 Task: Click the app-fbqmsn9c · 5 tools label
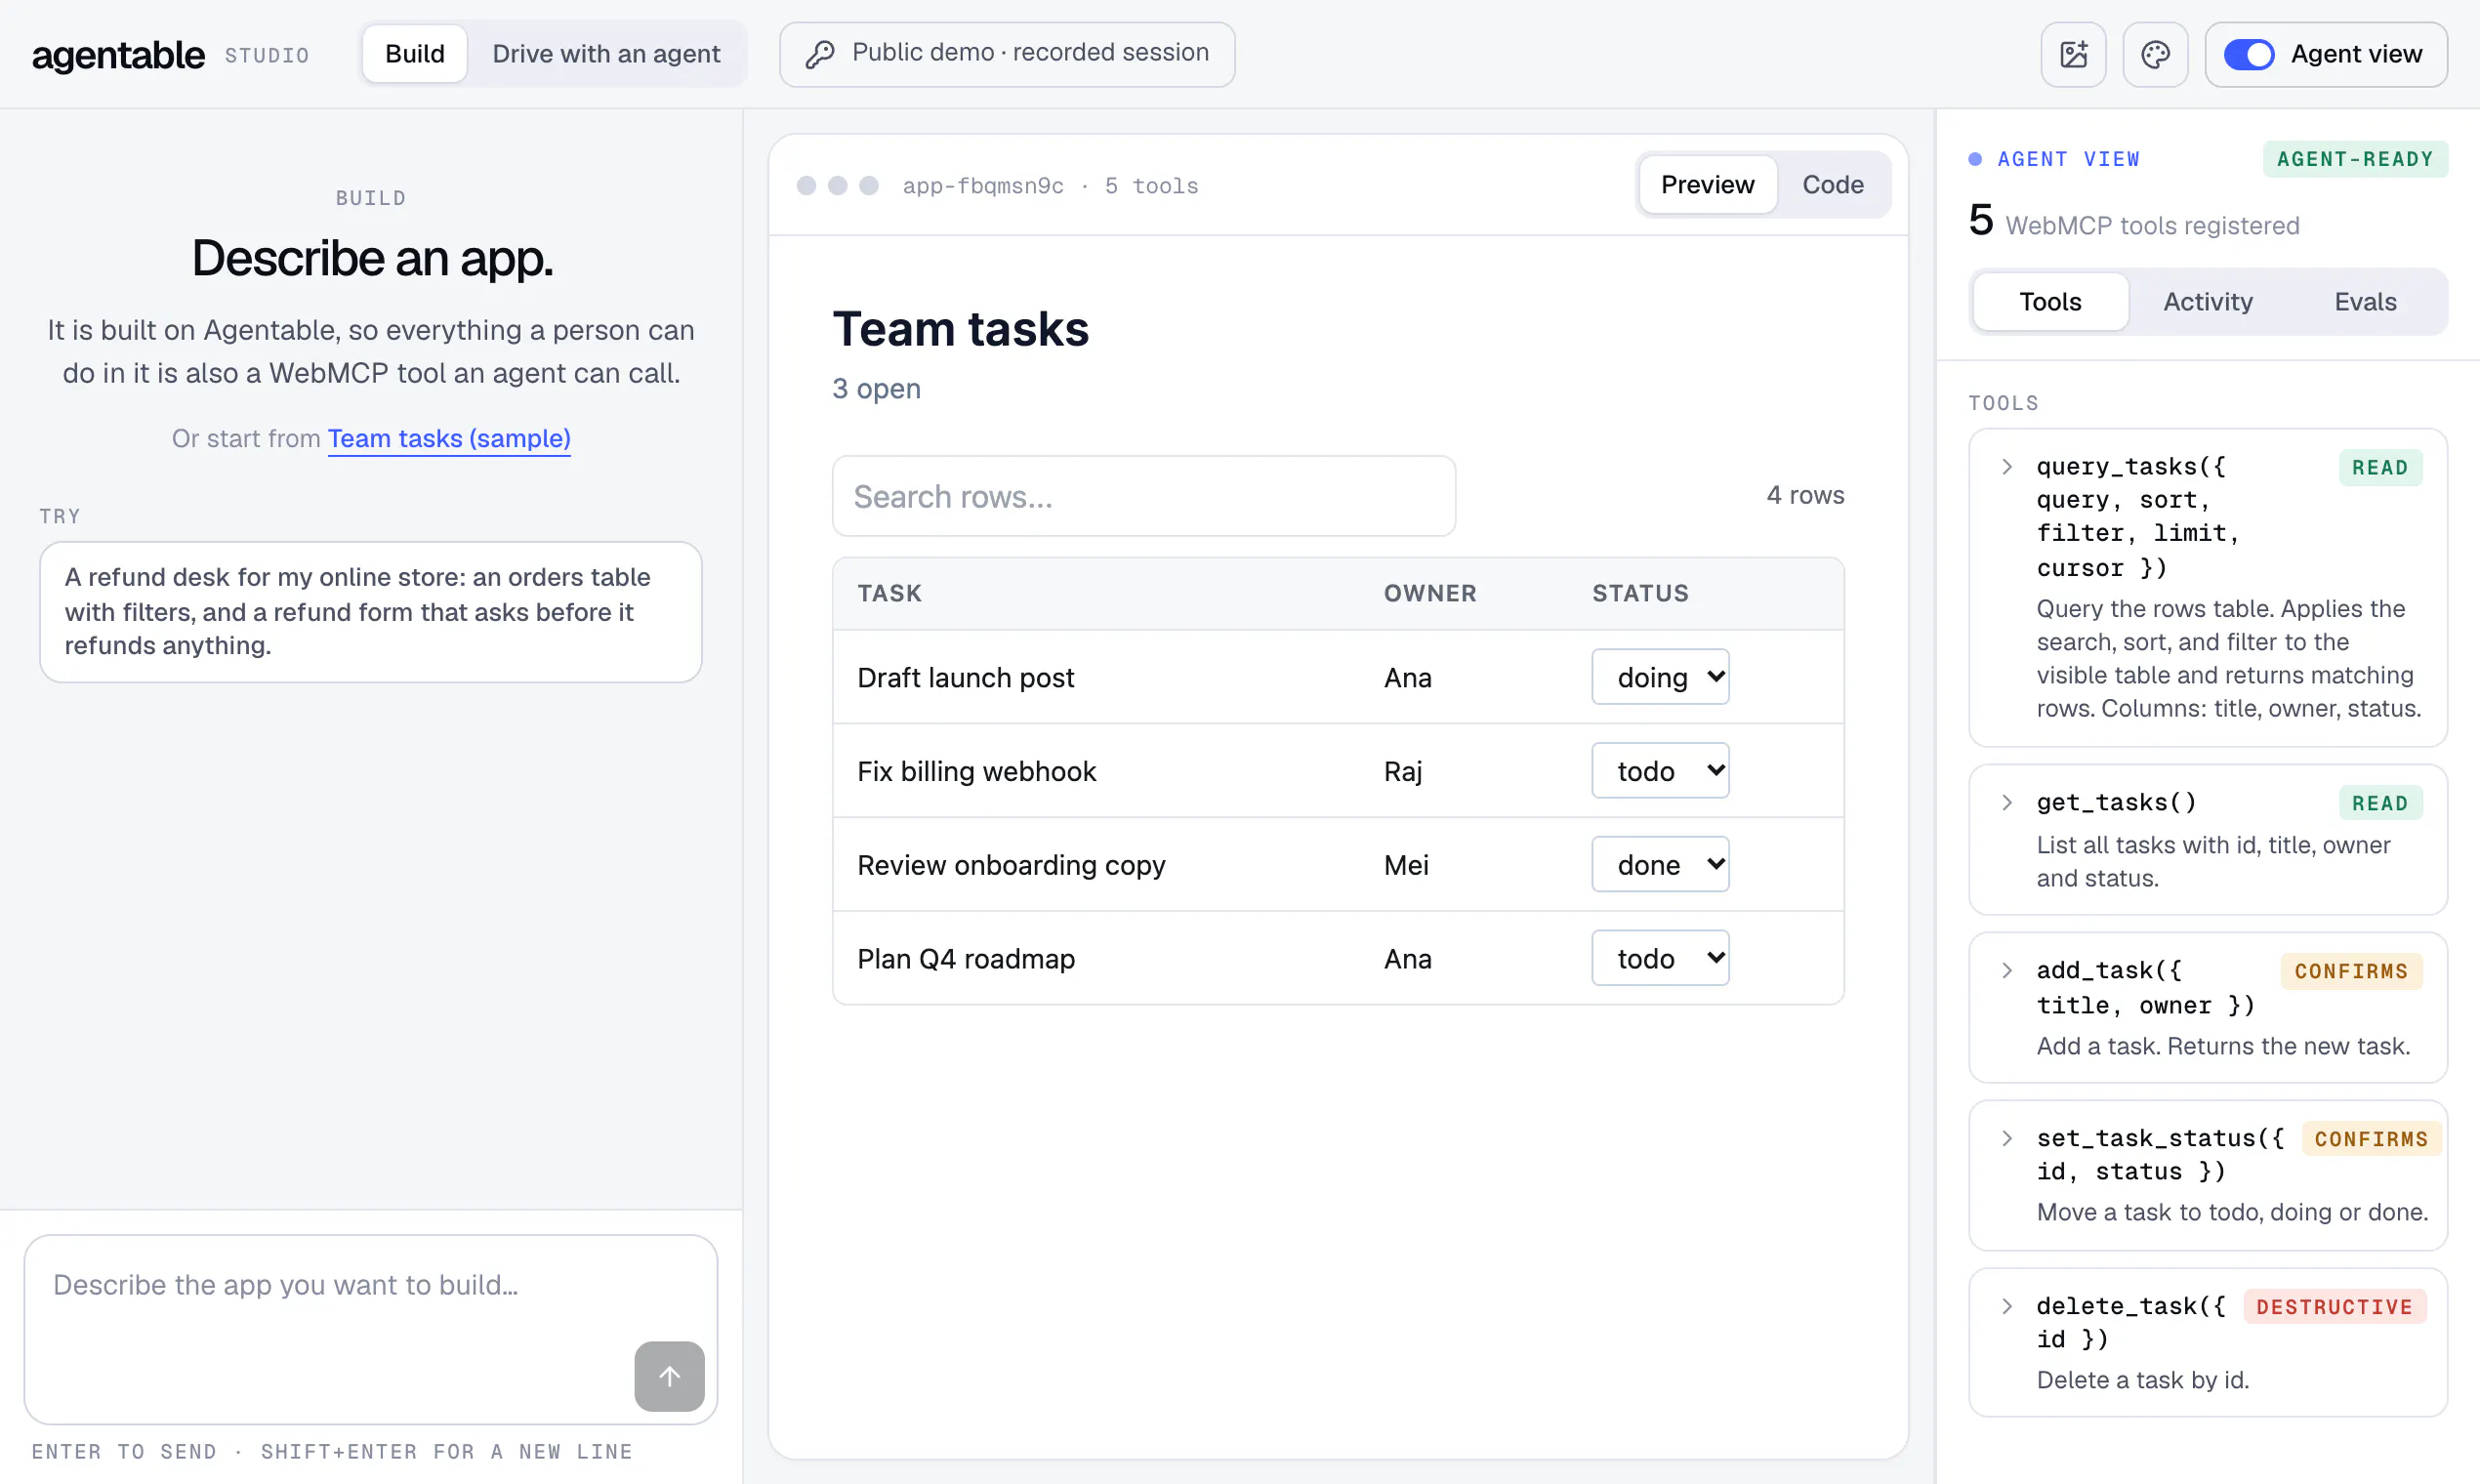point(1050,186)
